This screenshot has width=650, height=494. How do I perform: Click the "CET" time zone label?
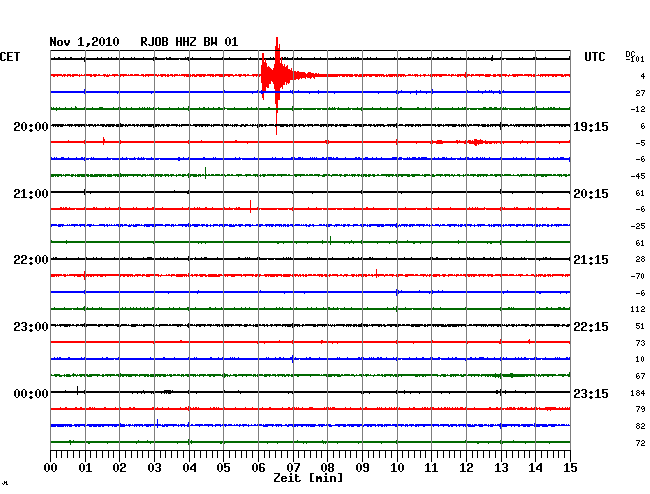pyautogui.click(x=10, y=57)
